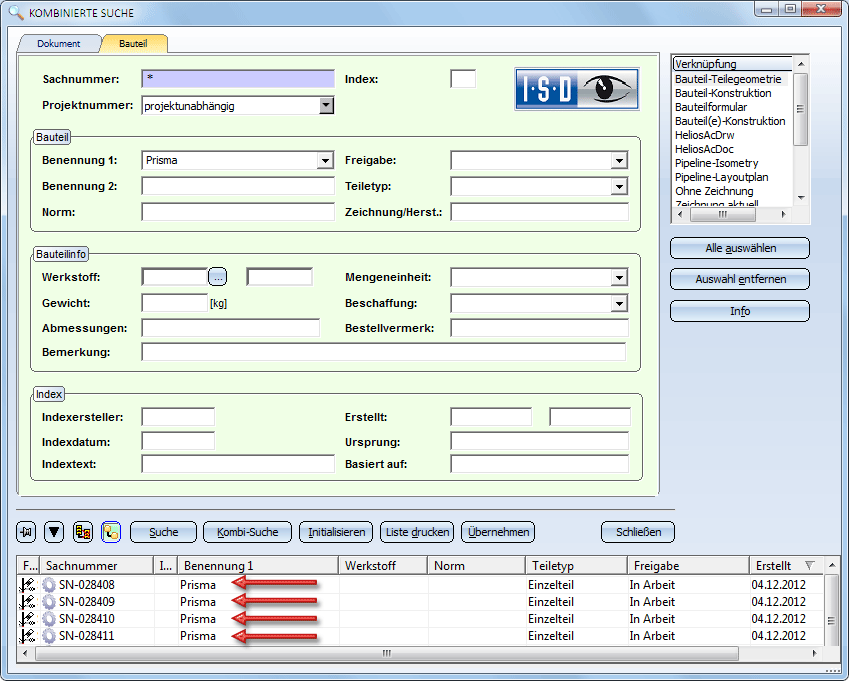The height and width of the screenshot is (681, 849).
Task: Select the Bauteil tab
Action: tap(133, 44)
